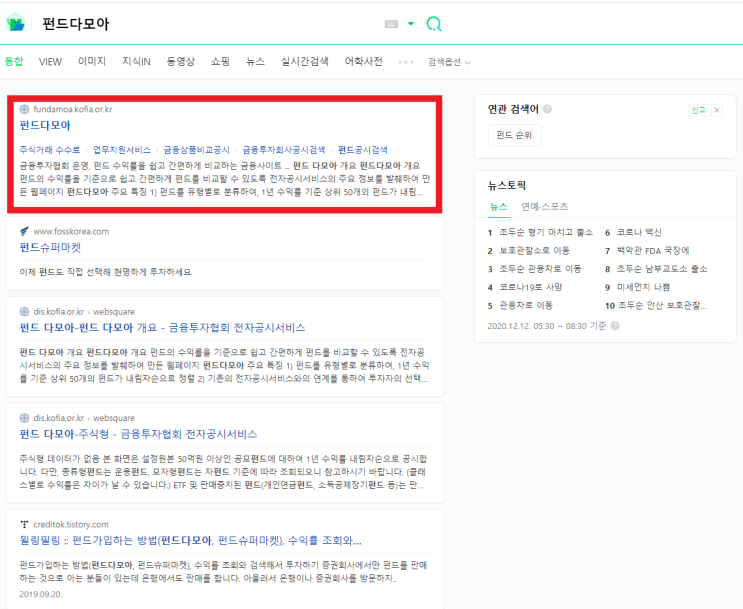Switch to the 이미지 tab
Image resolution: width=743 pixels, height=609 pixels.
pos(92,62)
